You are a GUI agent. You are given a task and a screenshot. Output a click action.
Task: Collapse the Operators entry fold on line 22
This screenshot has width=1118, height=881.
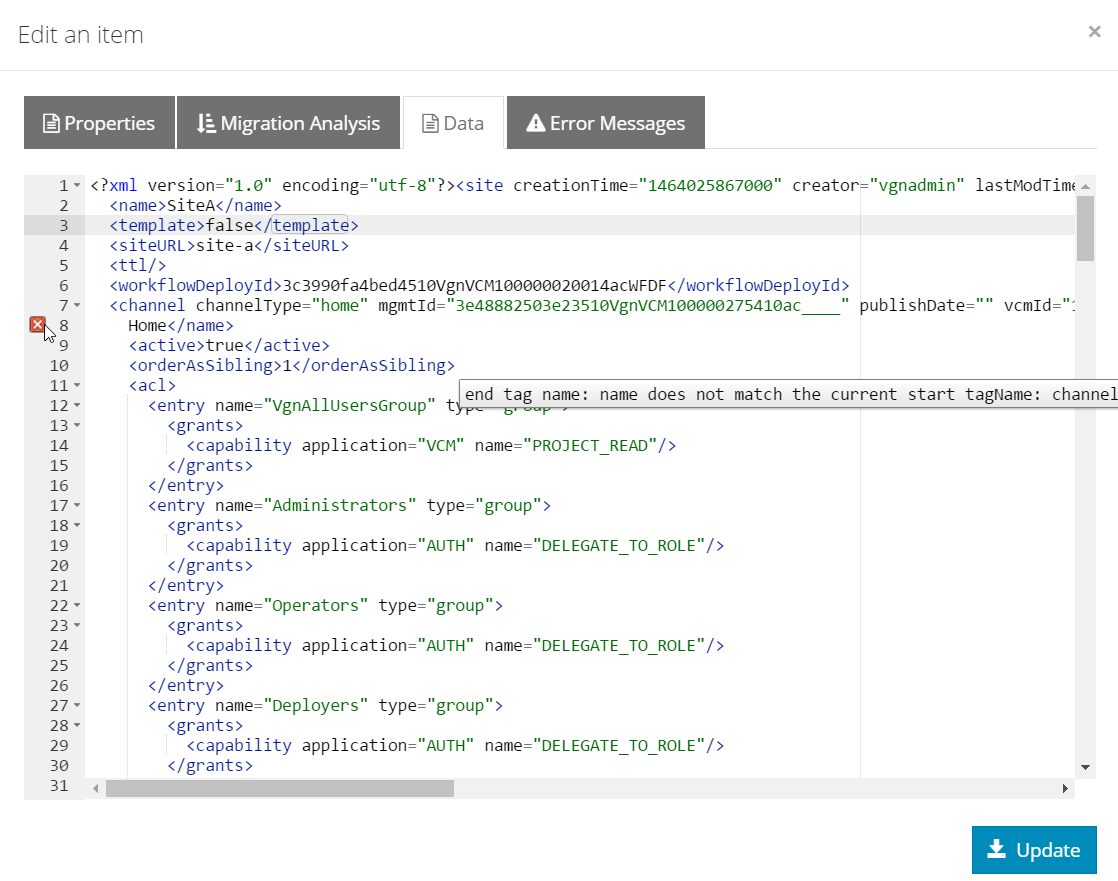point(77,605)
